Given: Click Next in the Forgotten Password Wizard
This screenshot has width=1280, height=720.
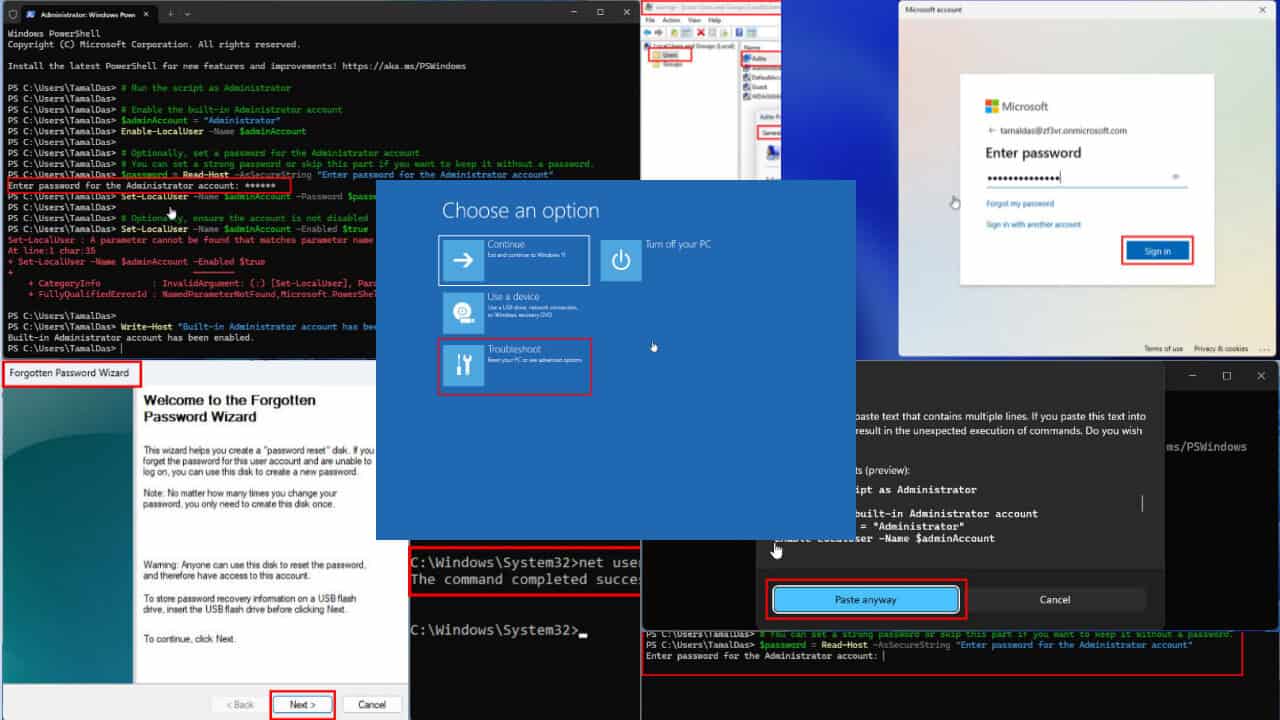Looking at the screenshot, I should tap(303, 705).
